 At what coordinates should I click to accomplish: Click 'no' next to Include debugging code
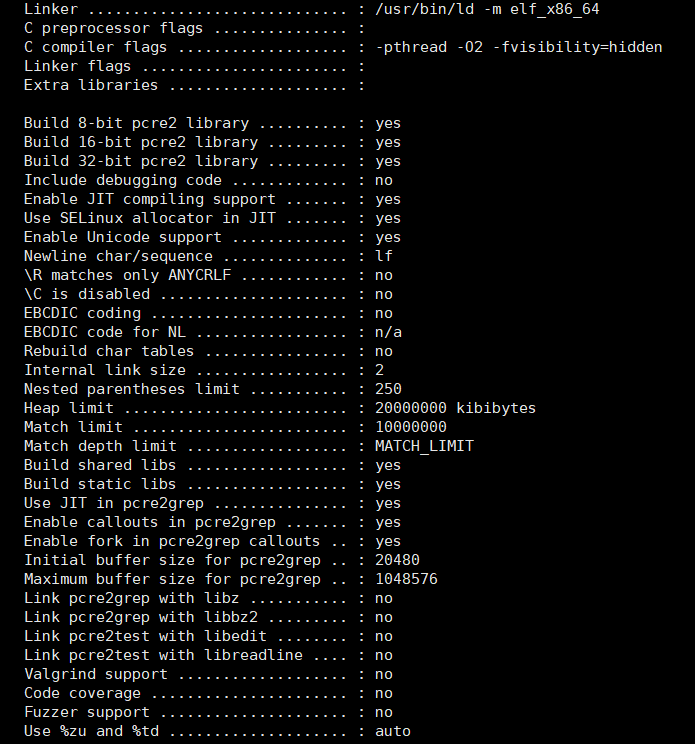point(384,180)
